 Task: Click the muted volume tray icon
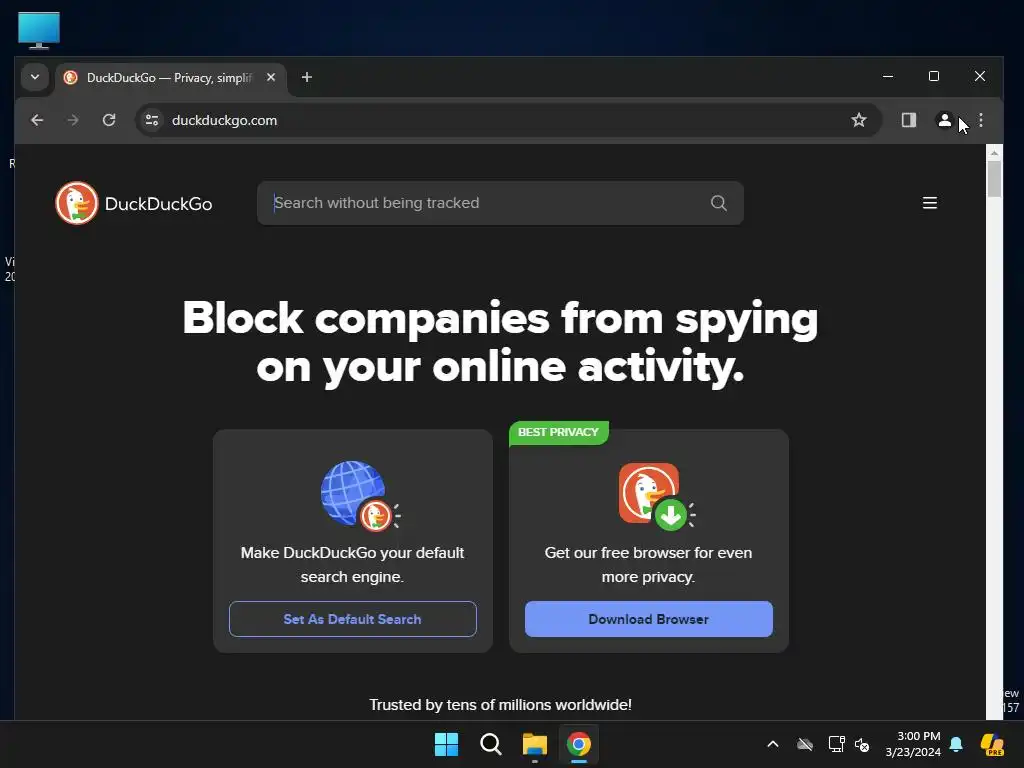[x=862, y=744]
